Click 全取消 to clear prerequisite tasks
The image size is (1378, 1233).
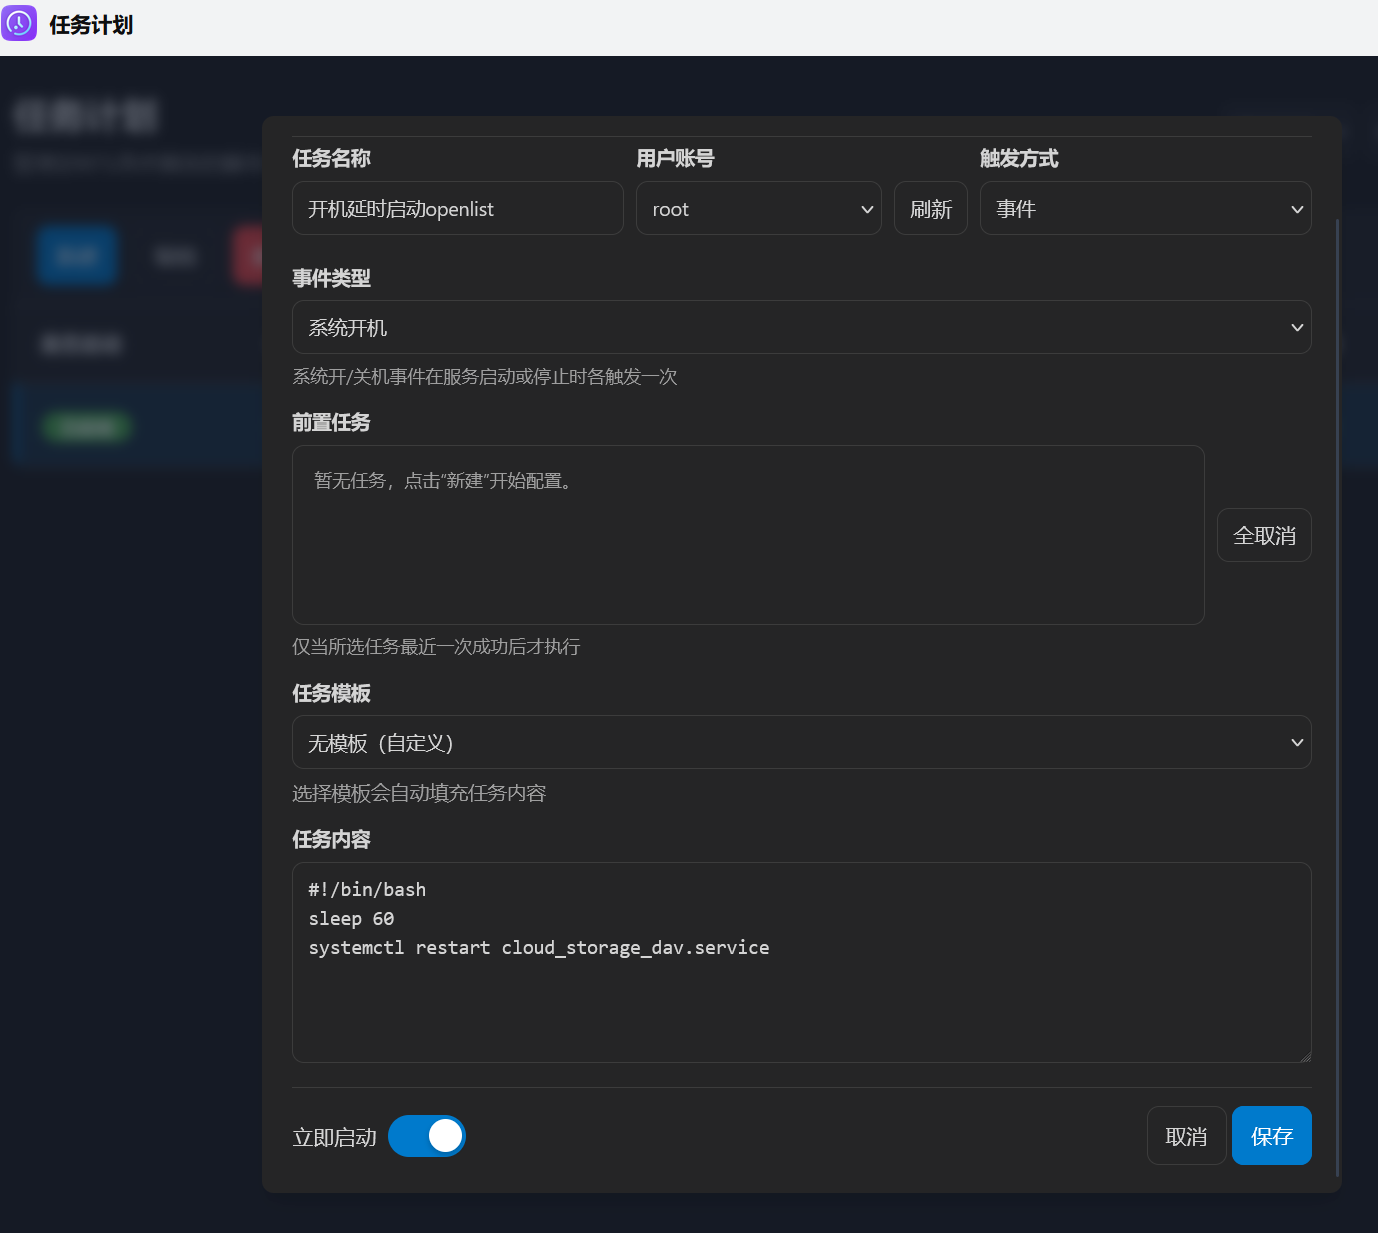(x=1263, y=535)
